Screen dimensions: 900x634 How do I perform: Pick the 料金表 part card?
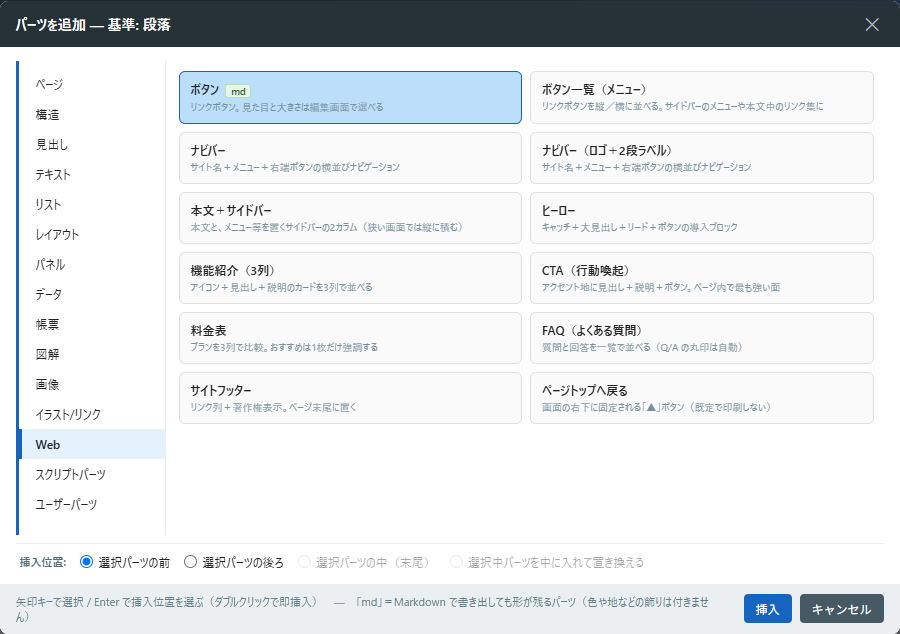point(350,338)
